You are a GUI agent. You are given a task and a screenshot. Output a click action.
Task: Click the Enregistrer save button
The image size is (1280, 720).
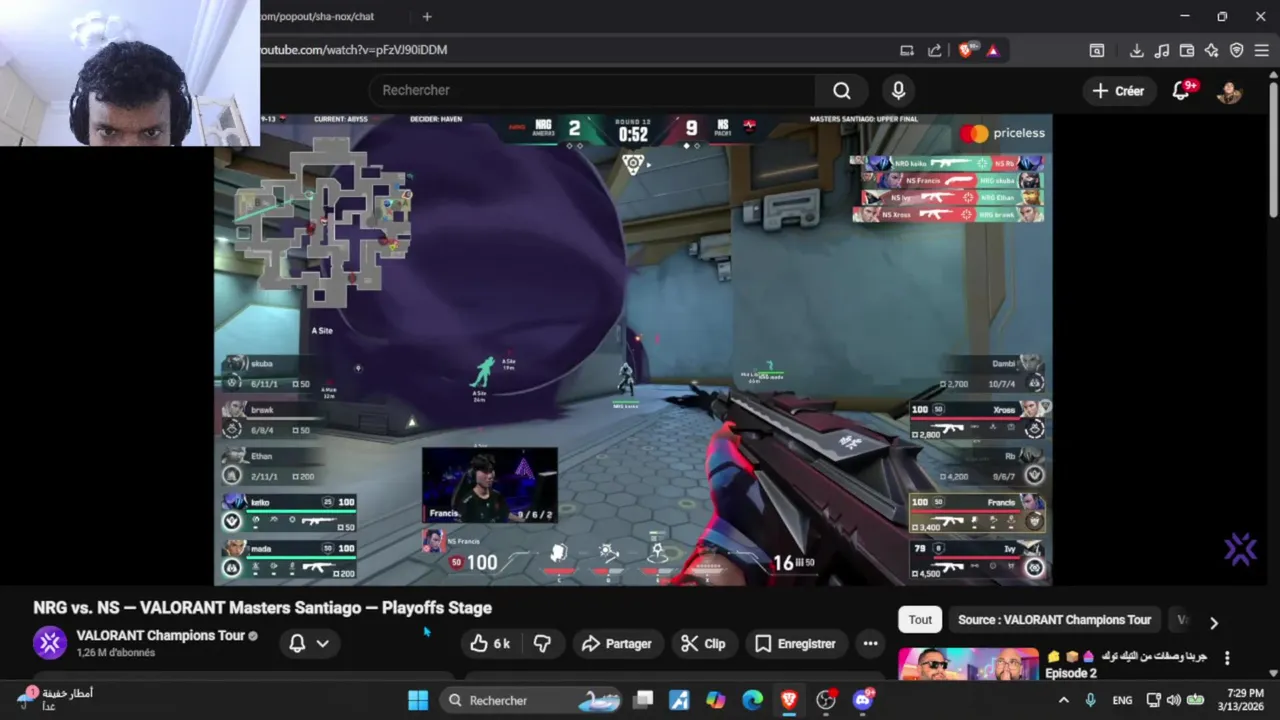click(795, 644)
